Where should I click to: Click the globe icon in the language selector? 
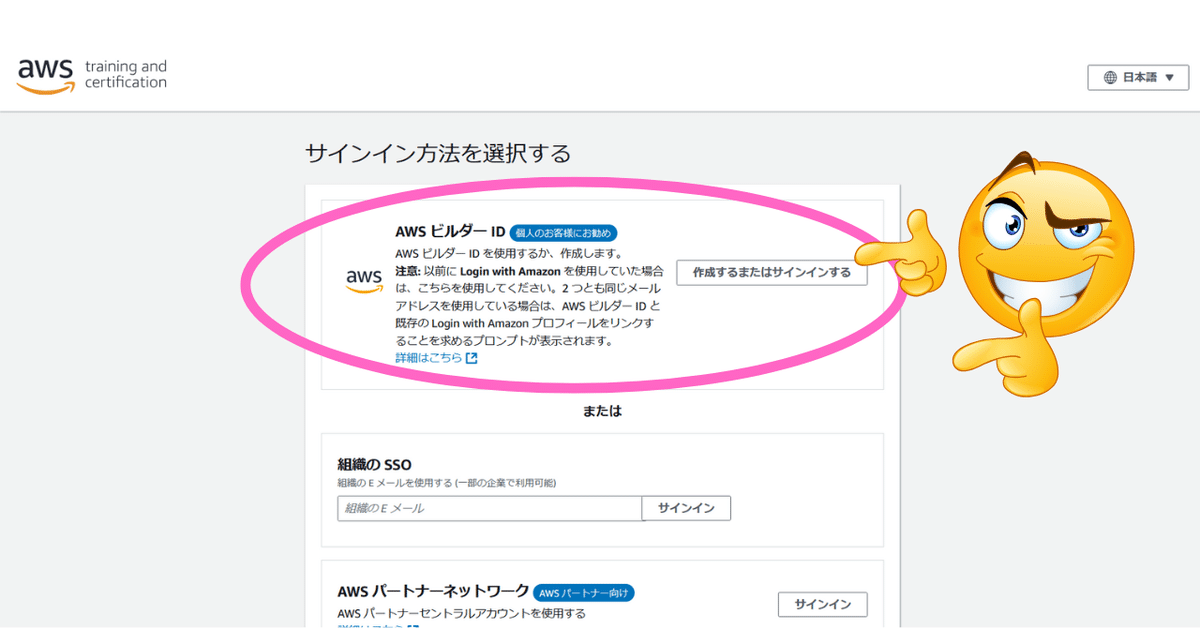point(1110,77)
